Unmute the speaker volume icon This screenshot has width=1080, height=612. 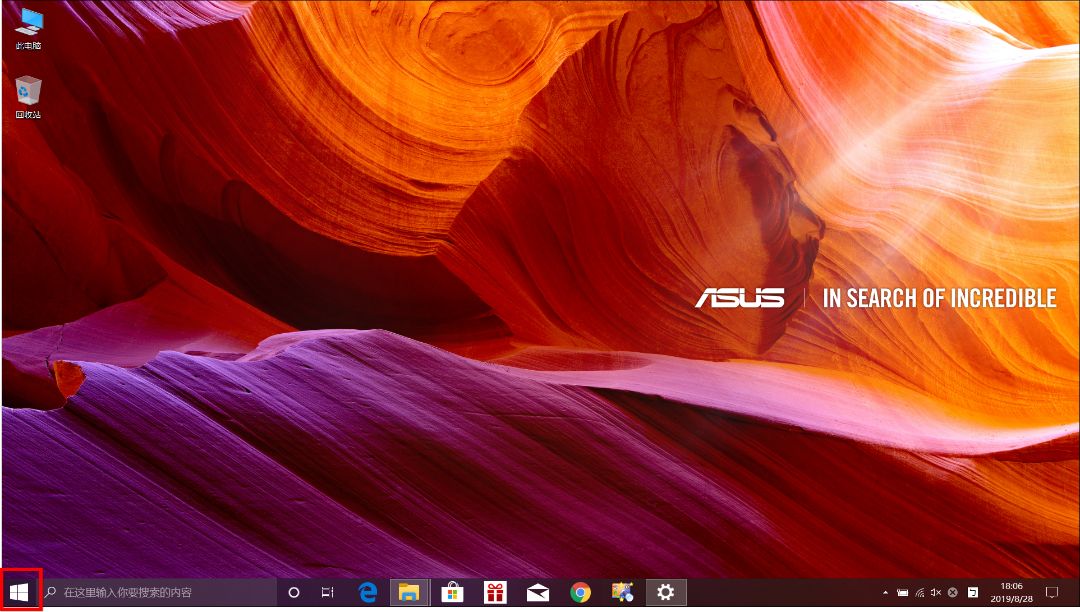point(935,593)
